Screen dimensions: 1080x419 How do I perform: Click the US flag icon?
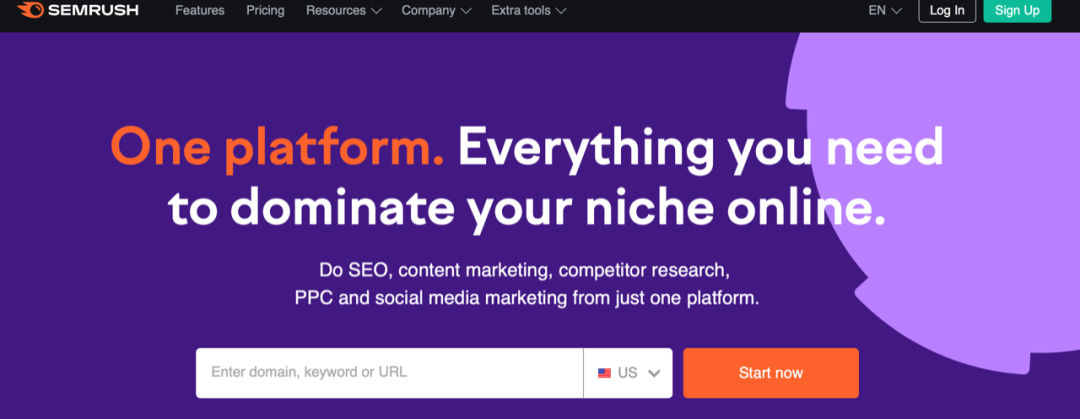coord(604,373)
